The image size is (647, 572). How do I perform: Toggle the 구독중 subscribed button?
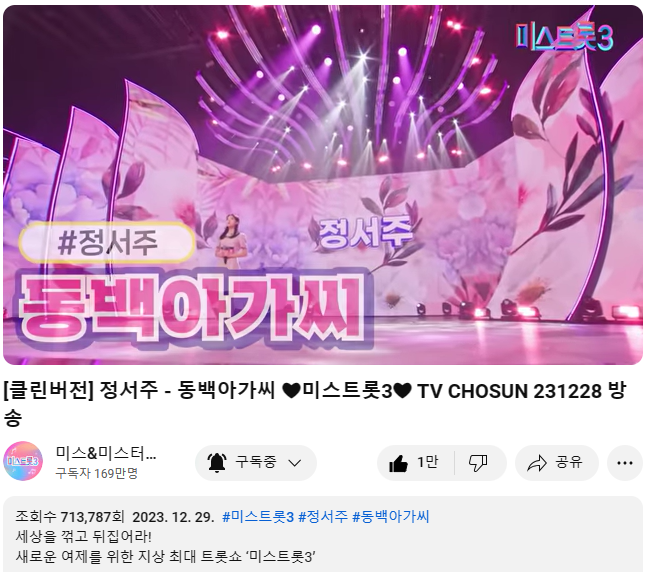coord(256,463)
